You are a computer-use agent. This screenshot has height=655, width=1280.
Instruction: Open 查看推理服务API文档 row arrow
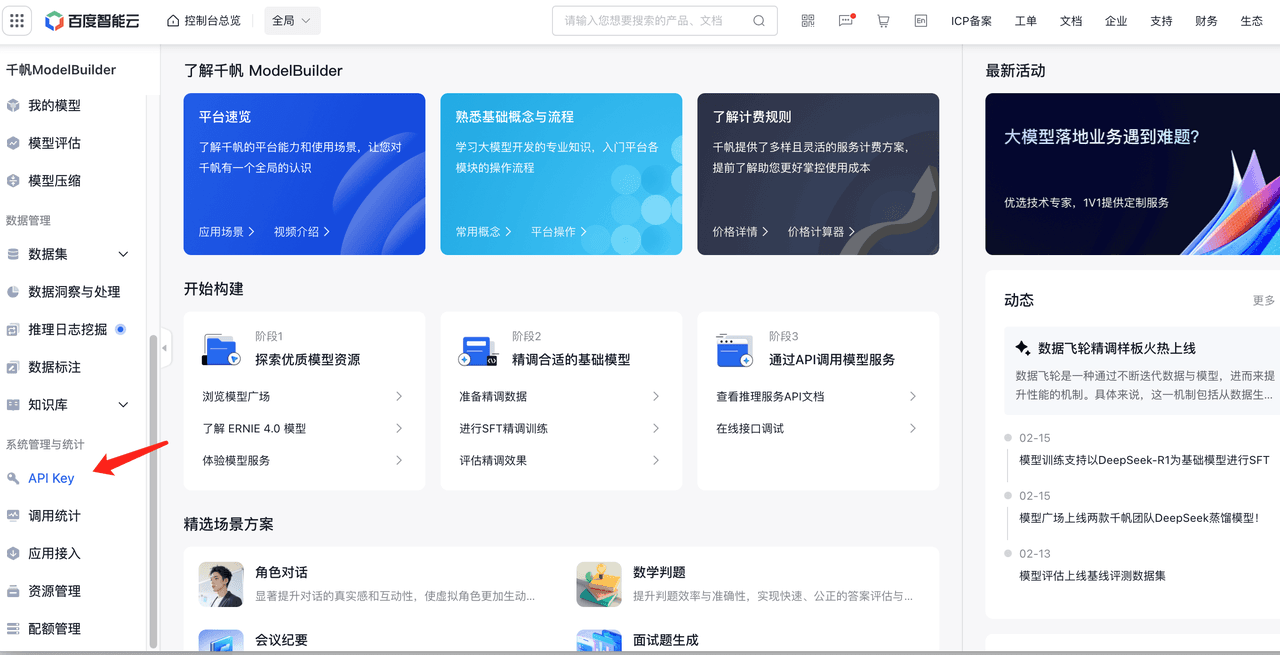point(913,396)
